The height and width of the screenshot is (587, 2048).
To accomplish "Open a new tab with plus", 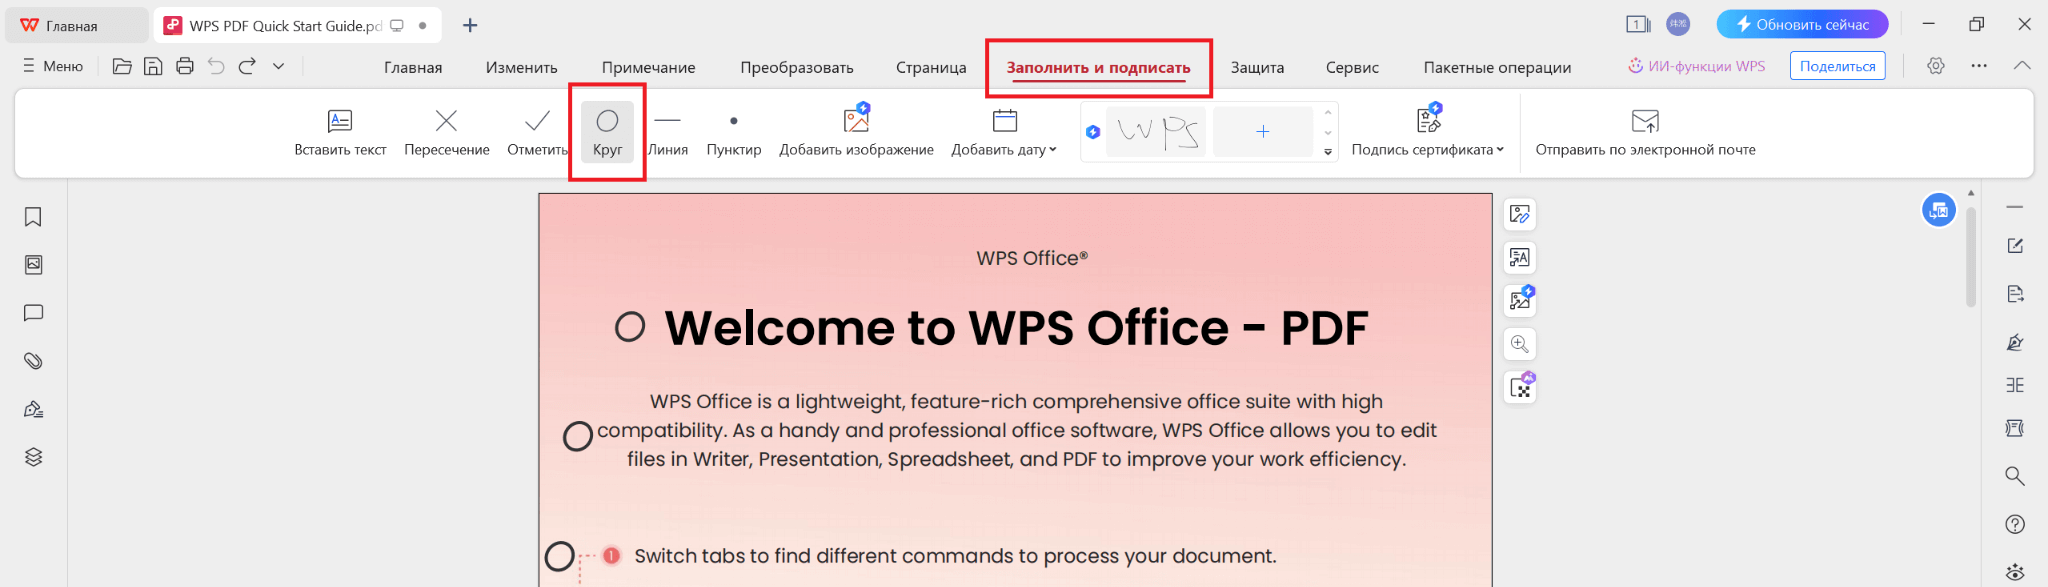I will click(x=470, y=25).
